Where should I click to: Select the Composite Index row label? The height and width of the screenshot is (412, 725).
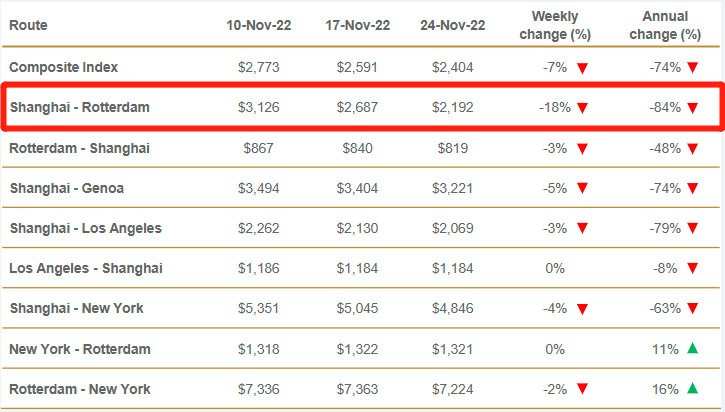[64, 67]
